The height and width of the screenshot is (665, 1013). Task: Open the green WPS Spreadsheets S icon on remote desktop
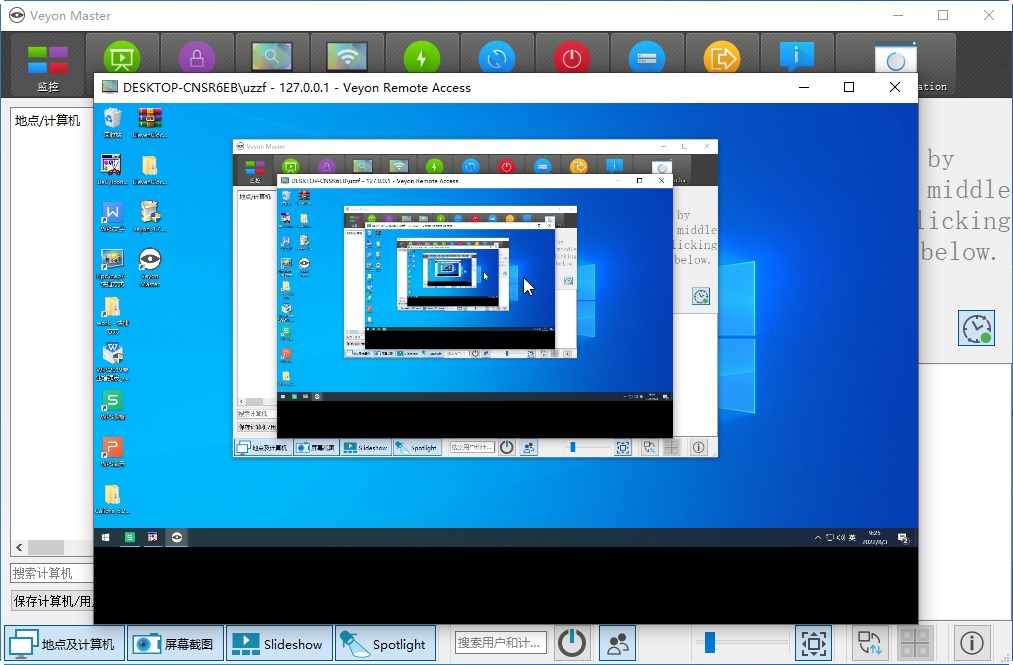(112, 405)
